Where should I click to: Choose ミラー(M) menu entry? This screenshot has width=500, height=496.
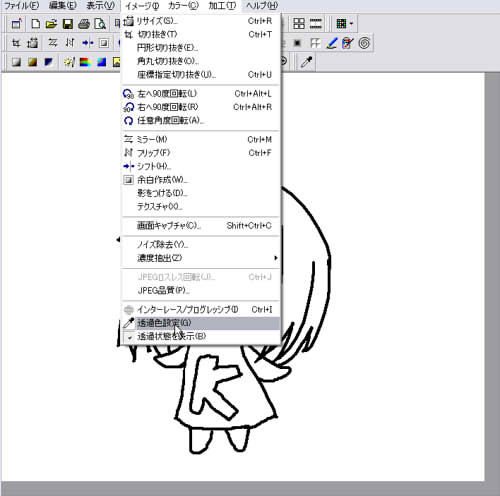point(201,139)
